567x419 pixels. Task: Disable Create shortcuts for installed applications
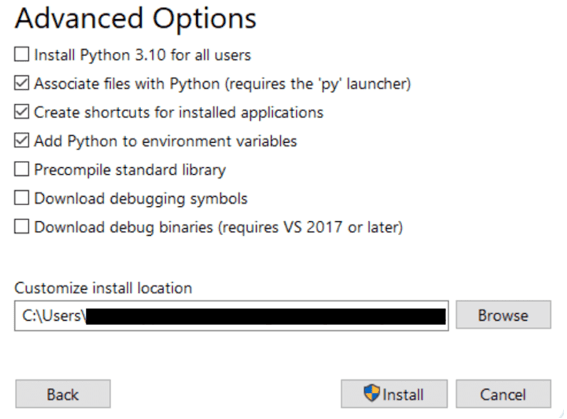(22, 112)
